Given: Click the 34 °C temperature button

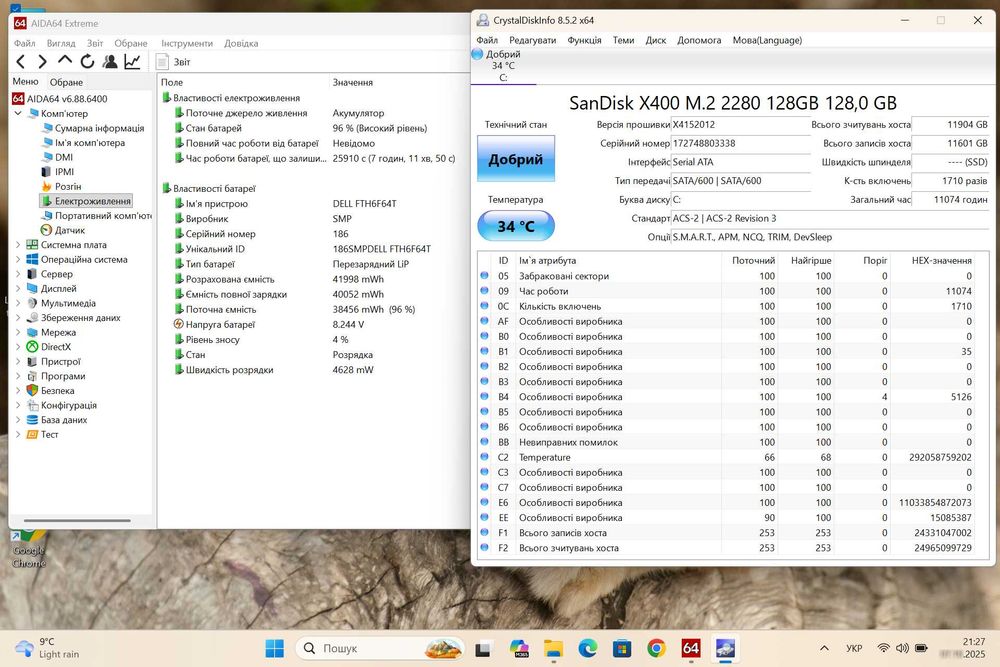Looking at the screenshot, I should click(516, 226).
